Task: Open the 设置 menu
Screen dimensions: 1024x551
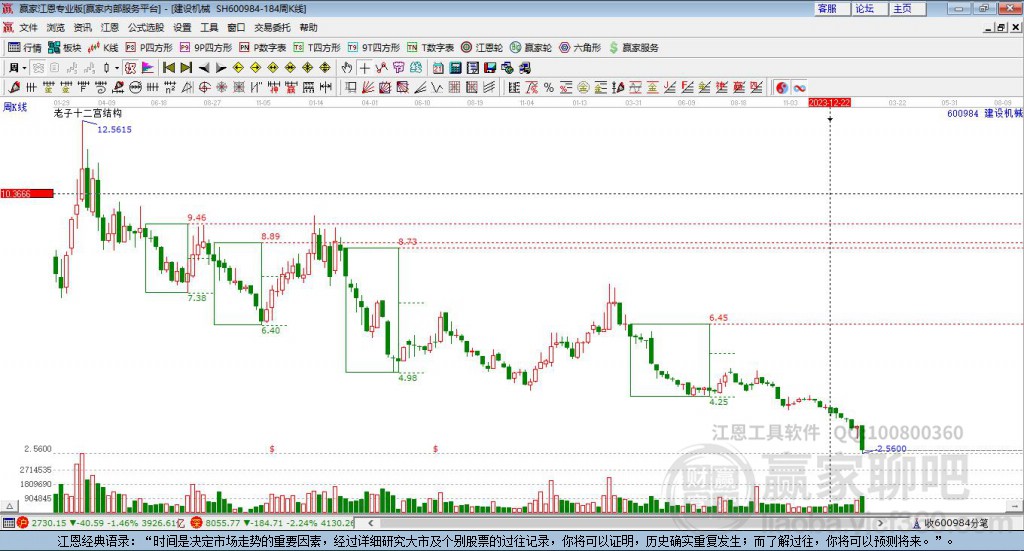Action: [182, 27]
